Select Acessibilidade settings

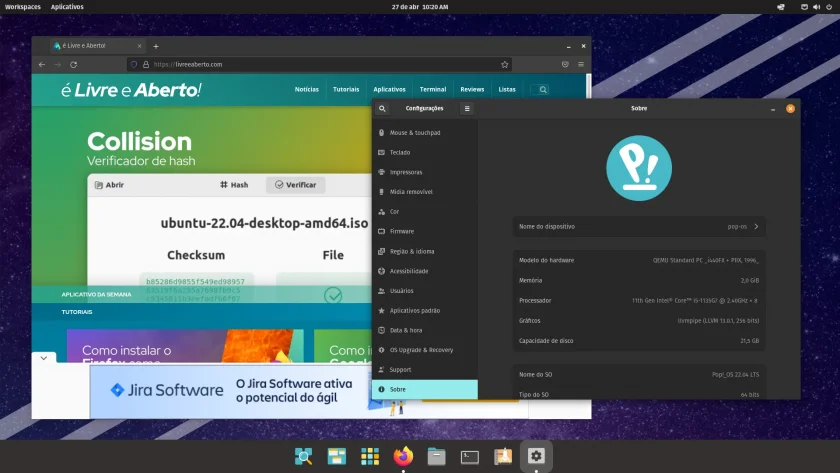pos(425,271)
